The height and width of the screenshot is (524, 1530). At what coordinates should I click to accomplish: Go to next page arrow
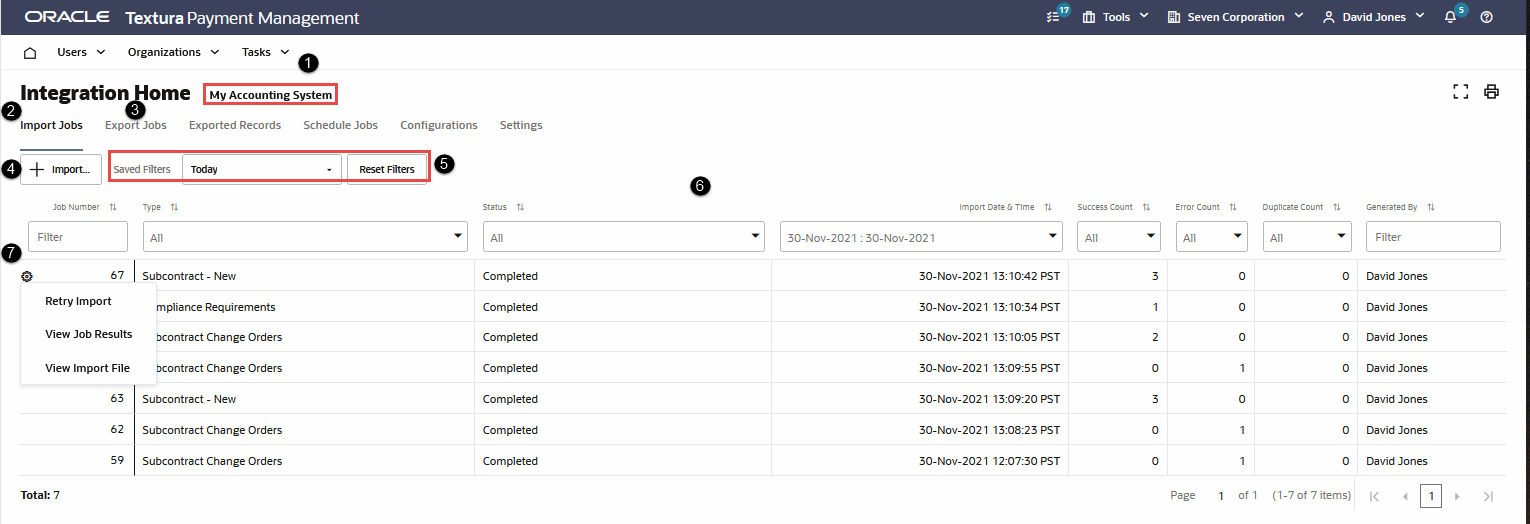1457,496
